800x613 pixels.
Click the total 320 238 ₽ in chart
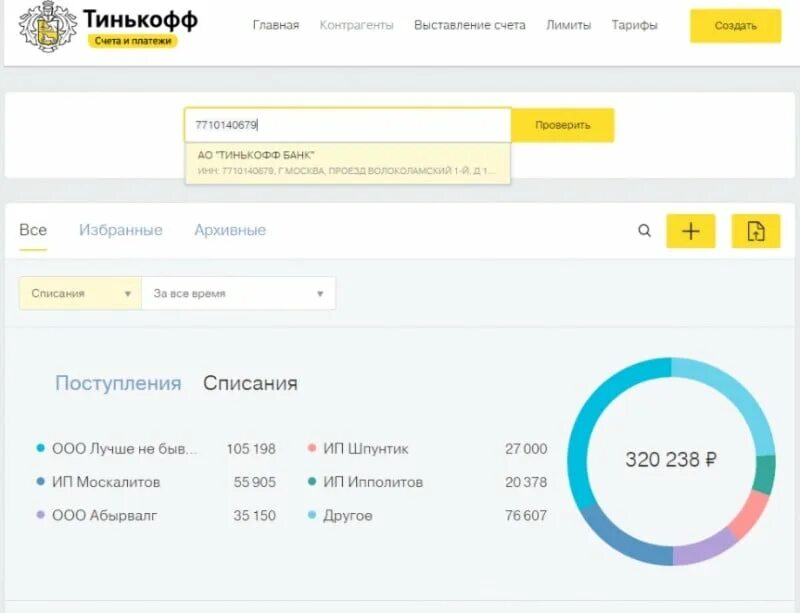click(671, 459)
